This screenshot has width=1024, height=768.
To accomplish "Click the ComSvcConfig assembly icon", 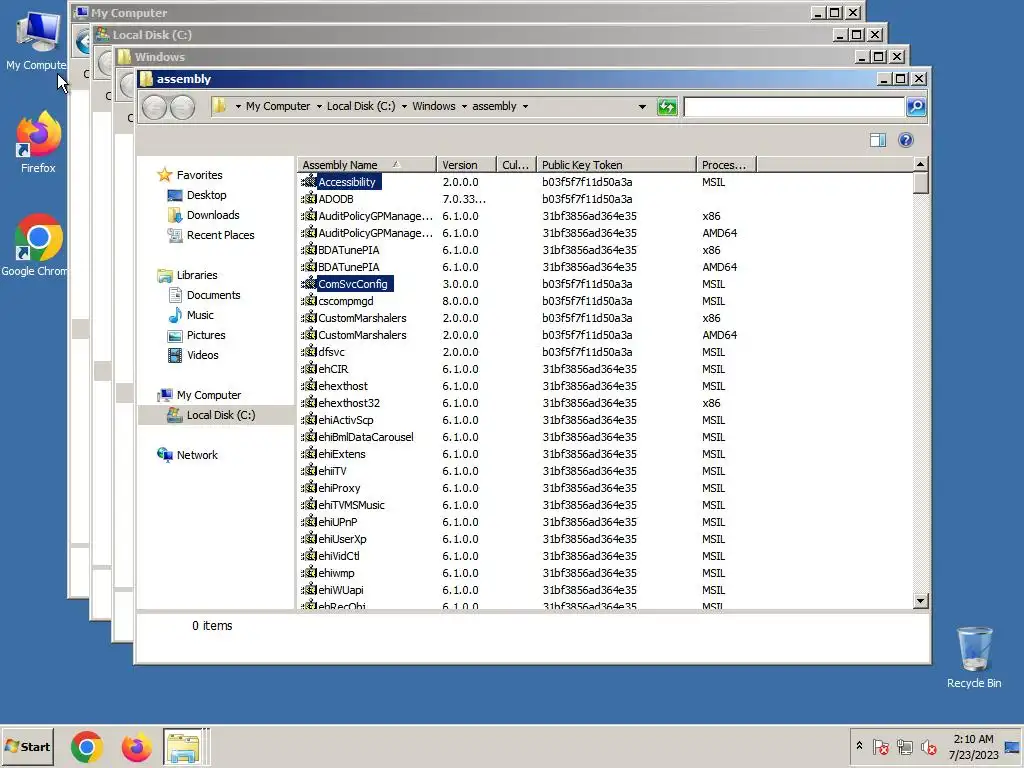I will pos(308,283).
